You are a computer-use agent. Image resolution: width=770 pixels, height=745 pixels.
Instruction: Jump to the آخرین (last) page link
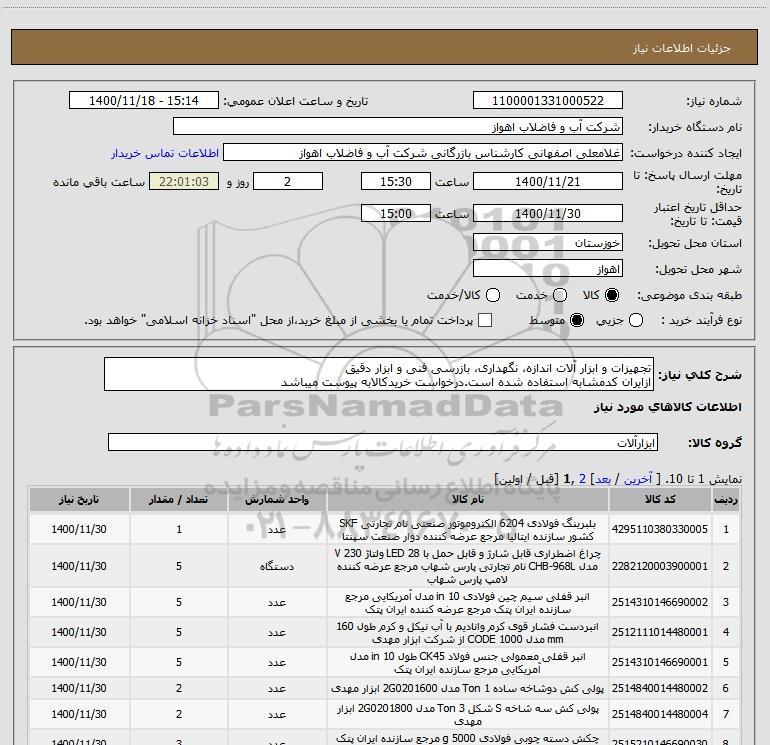coord(637,479)
